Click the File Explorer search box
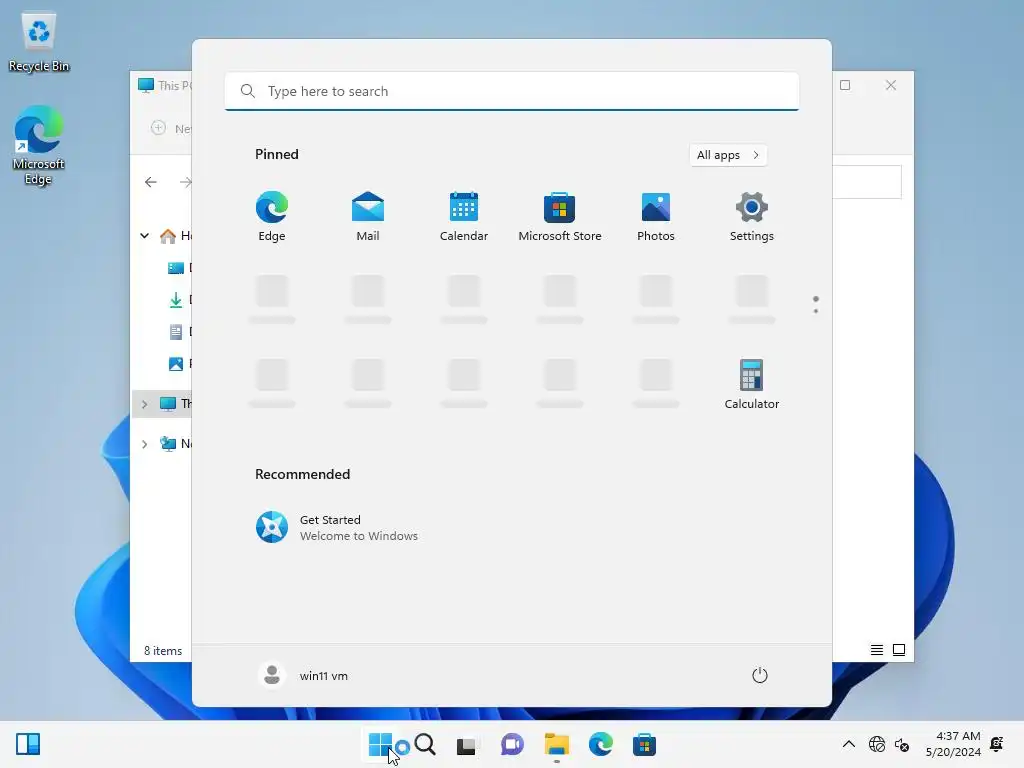The image size is (1024, 768). click(x=867, y=182)
